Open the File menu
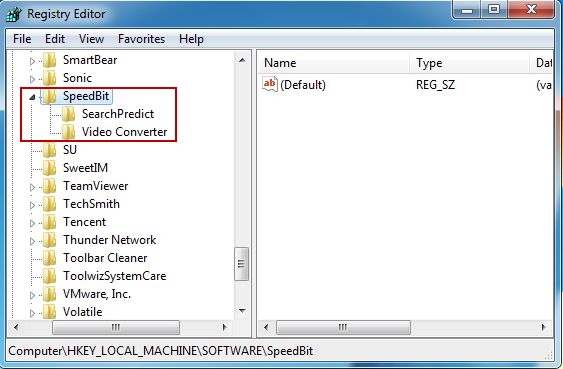Viewport: 563px width, 369px height. (22, 39)
